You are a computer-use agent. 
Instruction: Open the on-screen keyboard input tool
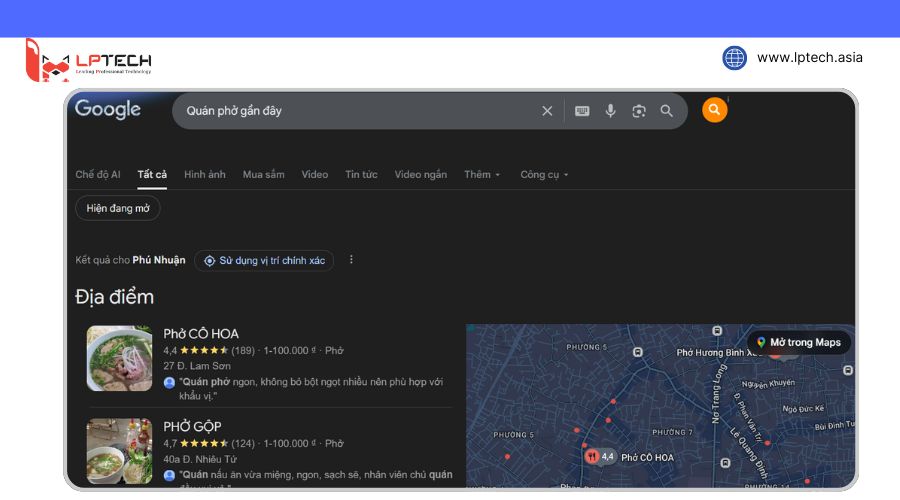tap(582, 111)
